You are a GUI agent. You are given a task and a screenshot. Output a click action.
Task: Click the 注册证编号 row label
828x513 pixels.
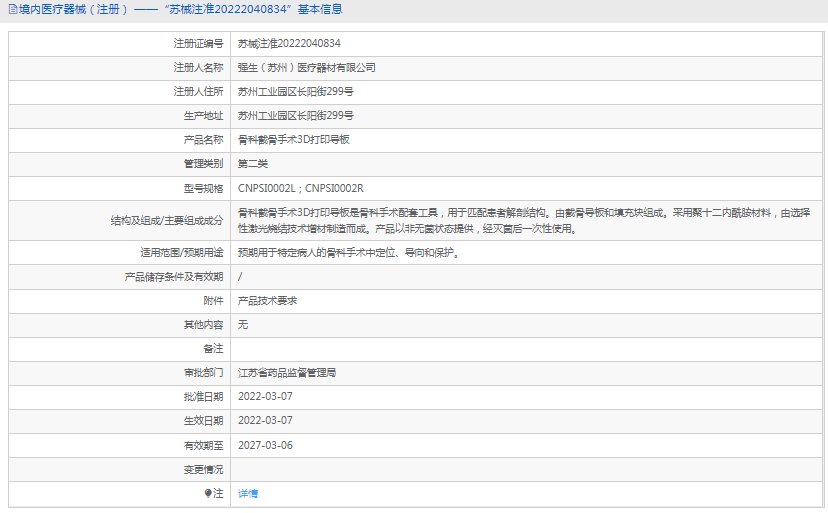click(x=199, y=43)
